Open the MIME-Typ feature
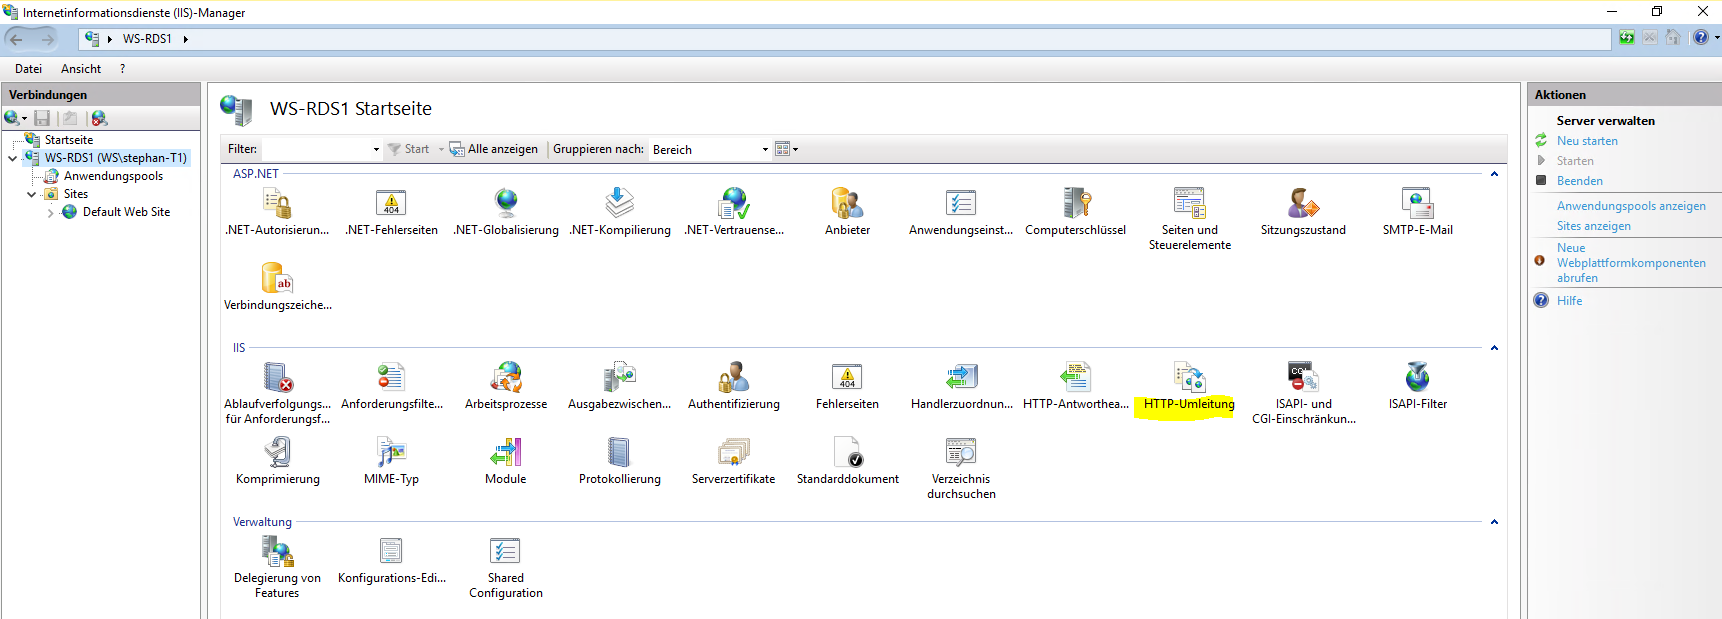This screenshot has width=1722, height=619. tap(391, 461)
